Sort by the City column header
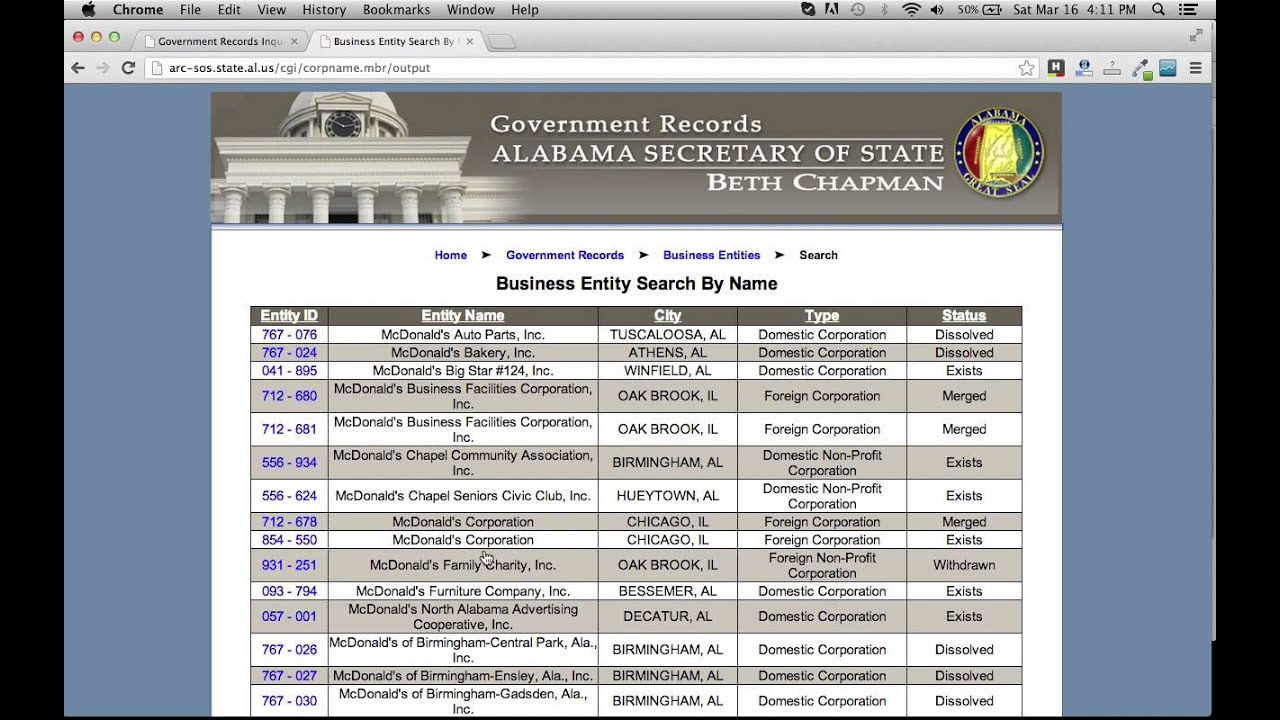 668,316
